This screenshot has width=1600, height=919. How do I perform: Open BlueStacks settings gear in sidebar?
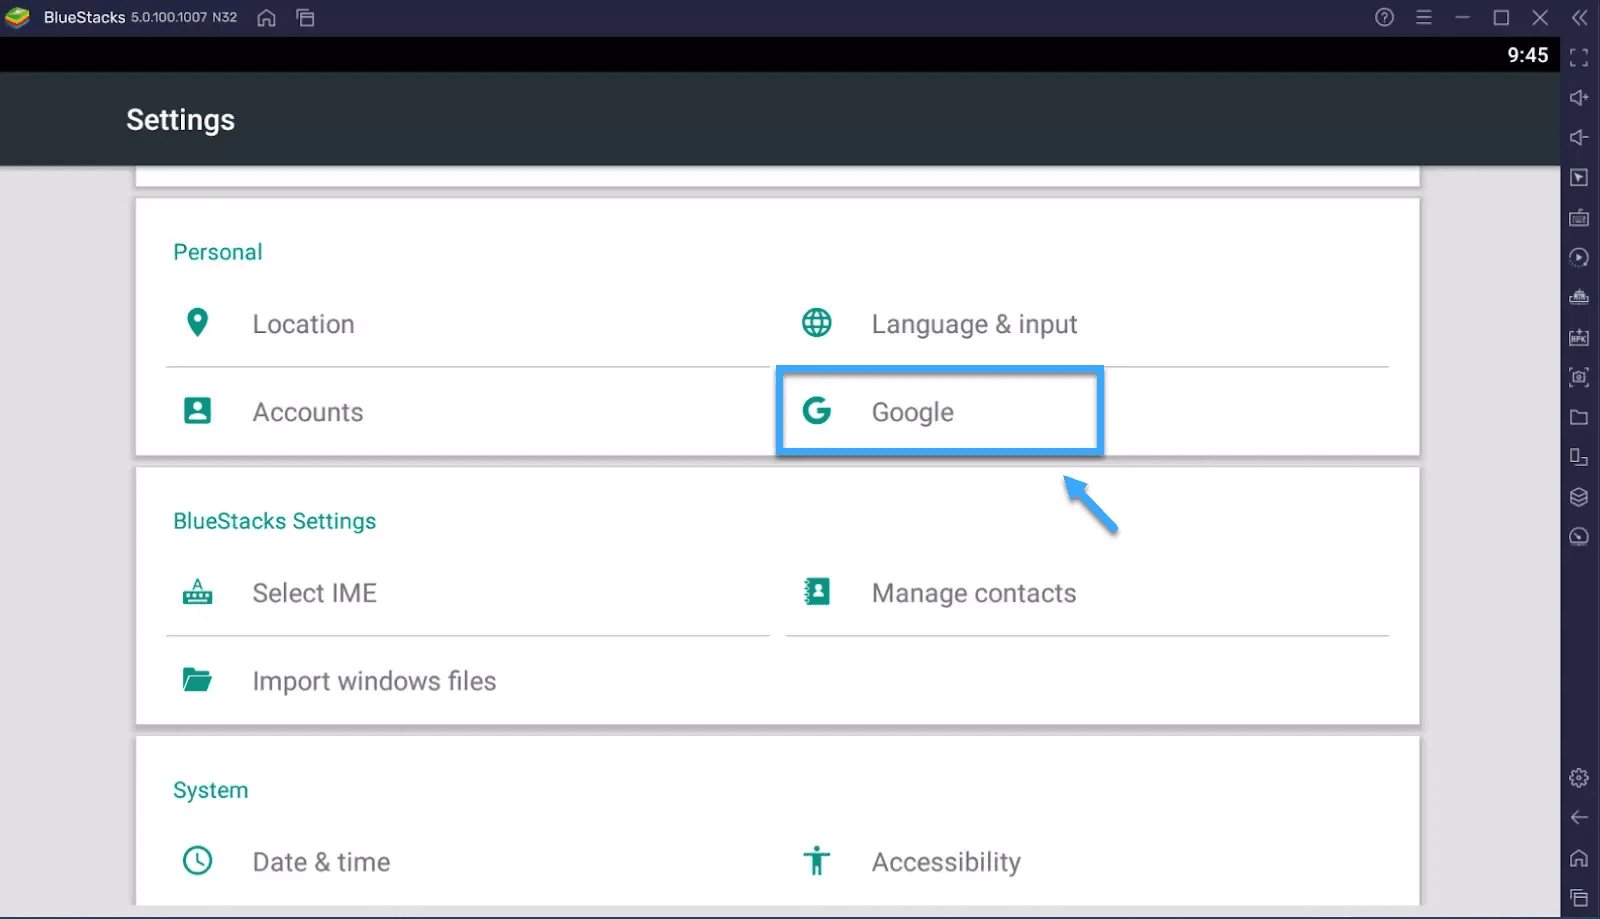click(x=1579, y=777)
